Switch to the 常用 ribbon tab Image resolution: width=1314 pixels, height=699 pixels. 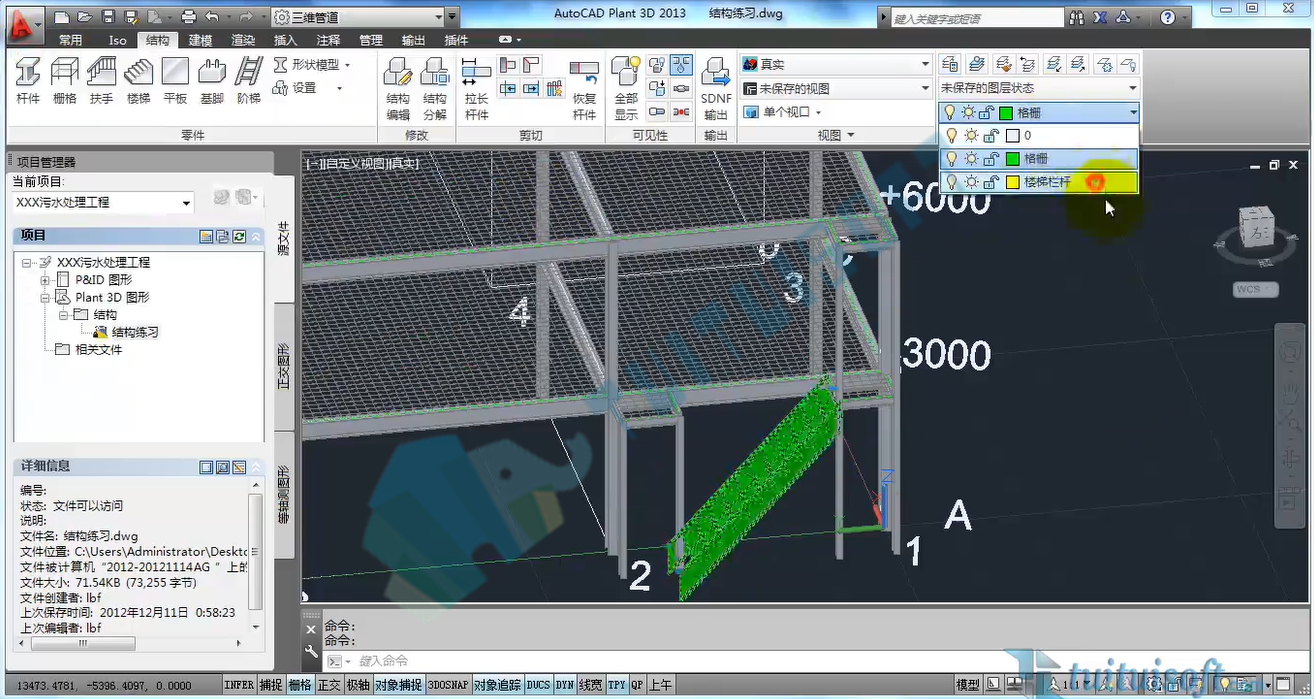tap(70, 40)
